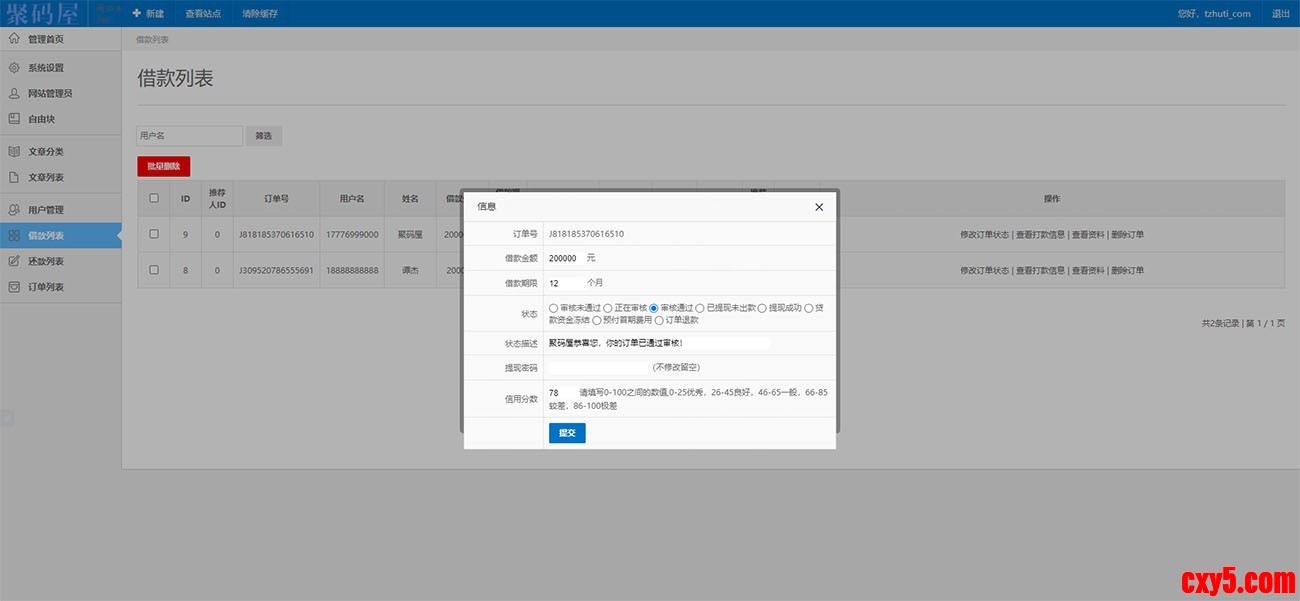Close the 信息 dialog with the X

point(819,207)
